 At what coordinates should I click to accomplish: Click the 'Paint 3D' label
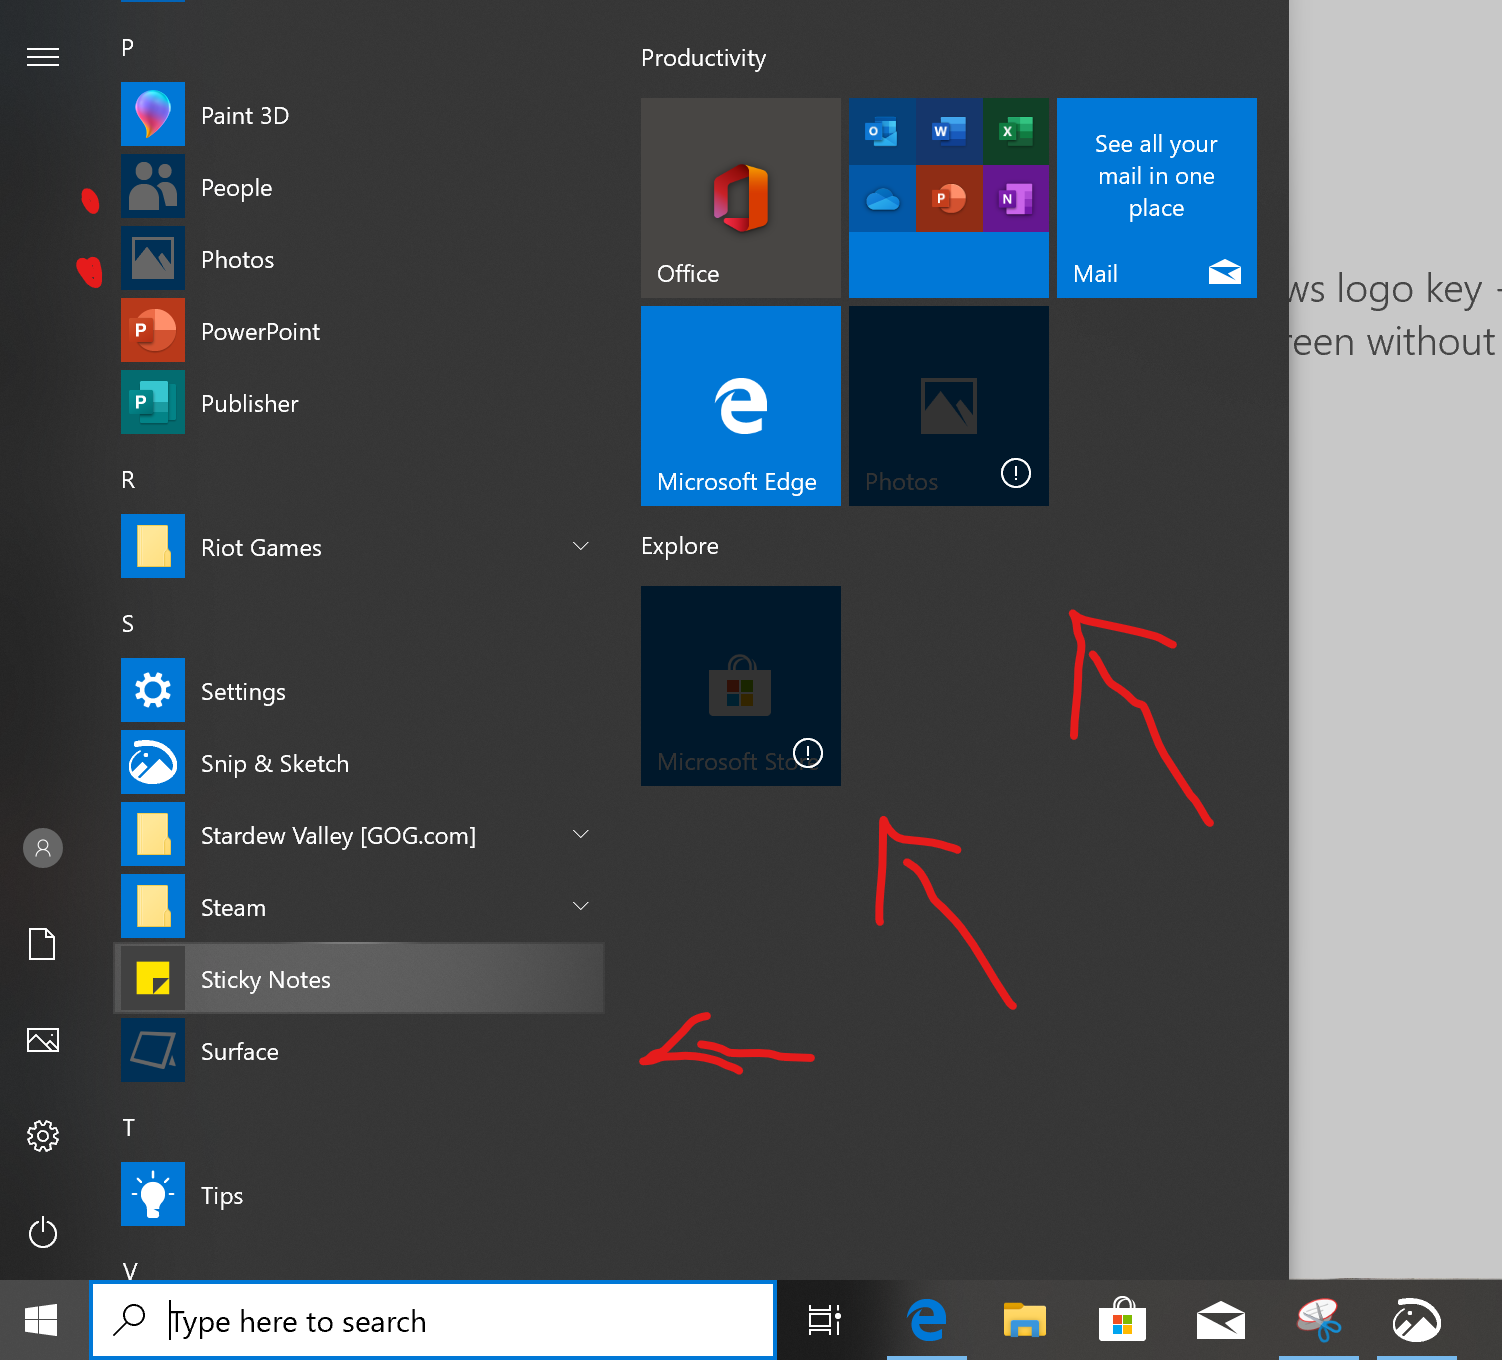pyautogui.click(x=245, y=115)
